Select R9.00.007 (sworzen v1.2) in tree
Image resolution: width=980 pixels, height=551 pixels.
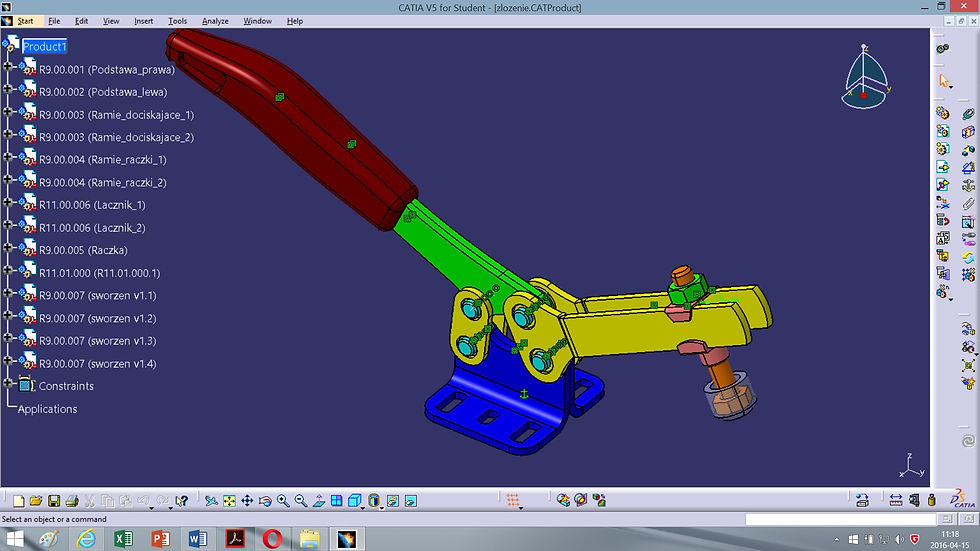98,318
